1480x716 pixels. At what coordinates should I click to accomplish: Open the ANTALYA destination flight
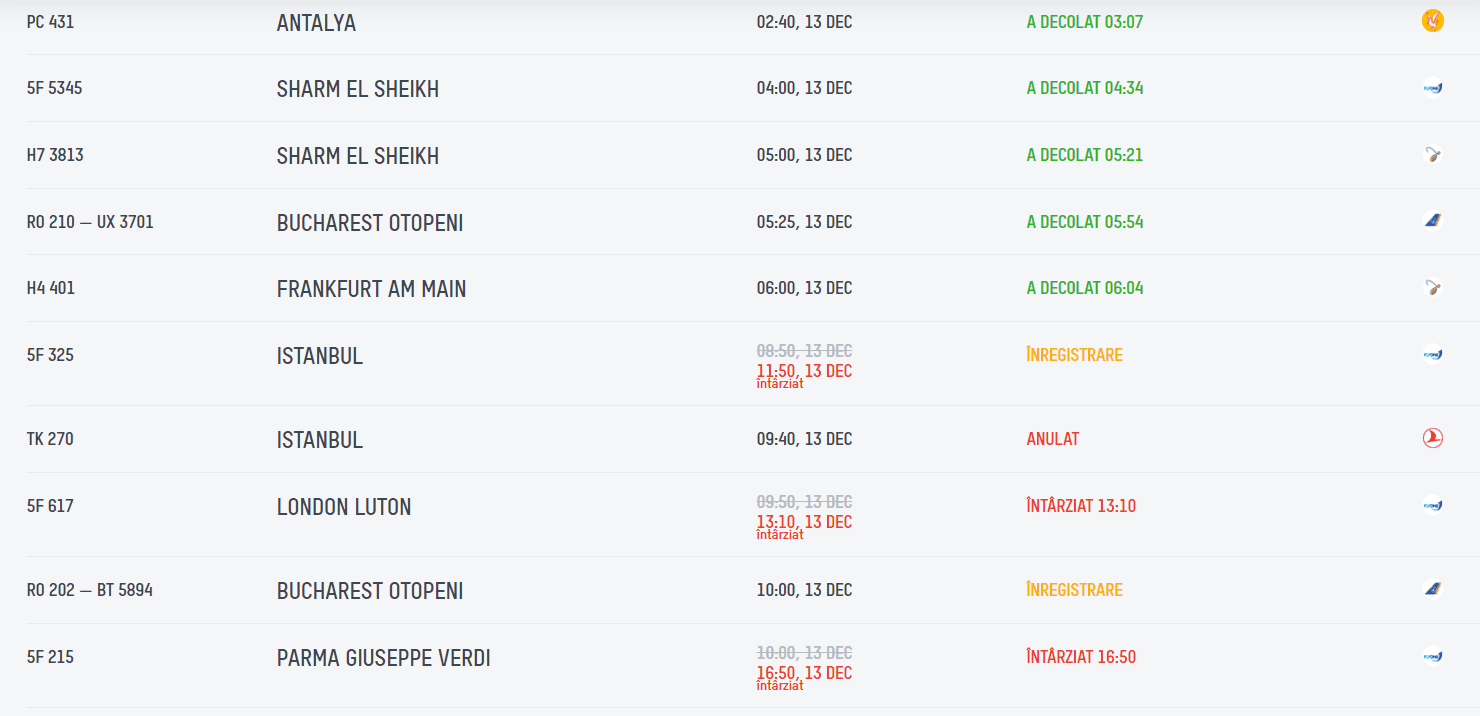(316, 22)
